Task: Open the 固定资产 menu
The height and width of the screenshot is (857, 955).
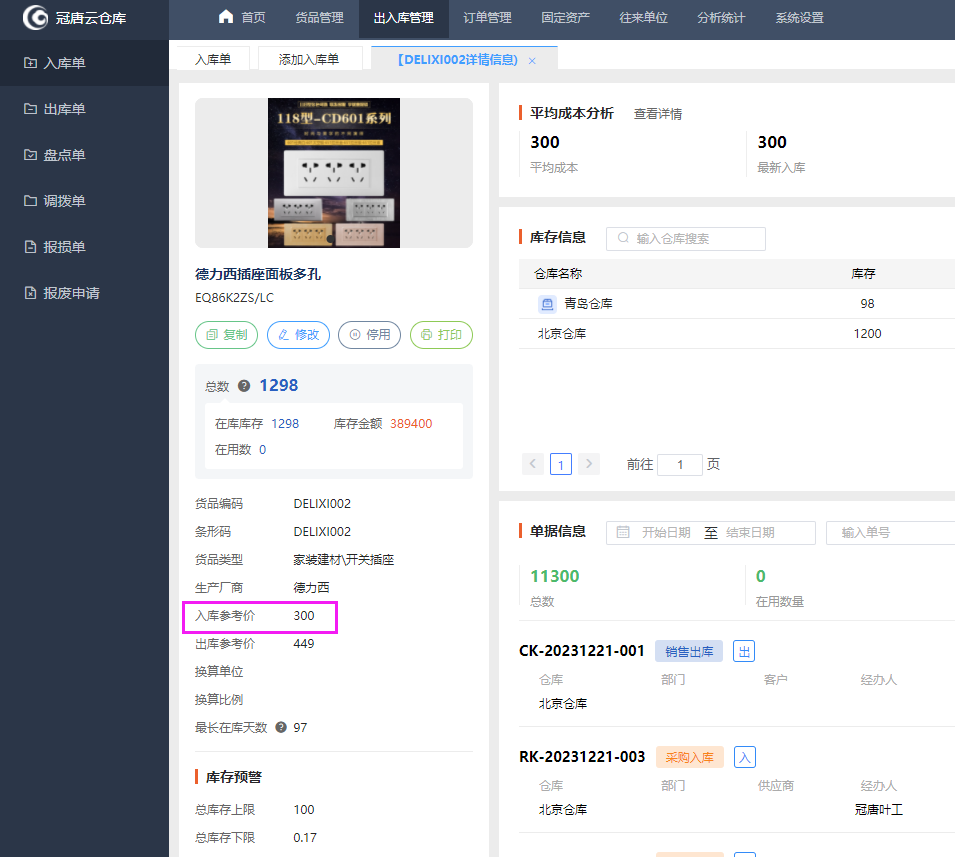Action: pyautogui.click(x=565, y=18)
